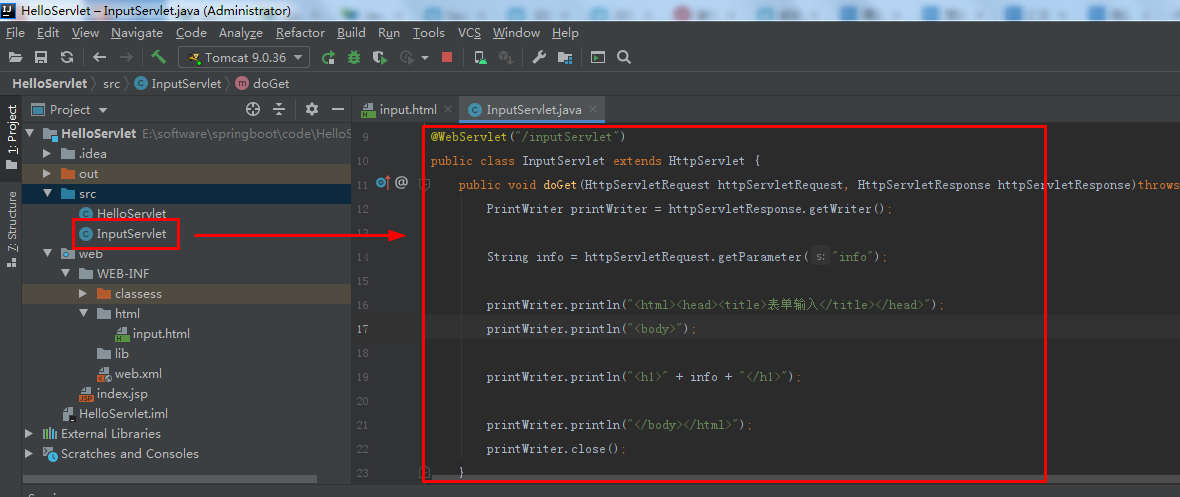Open the Edit menu
1180x497 pixels.
pyautogui.click(x=47, y=32)
